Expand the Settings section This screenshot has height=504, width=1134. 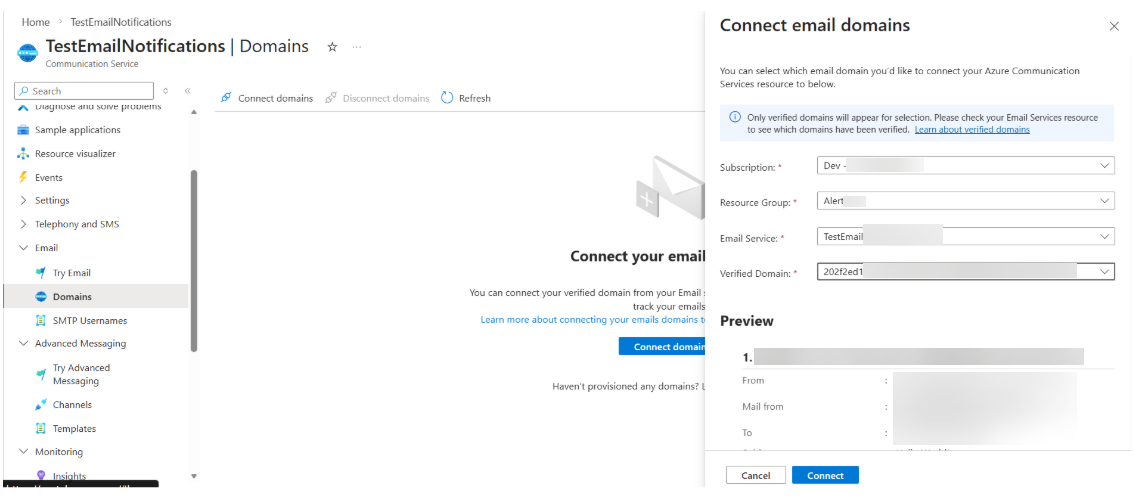23,200
